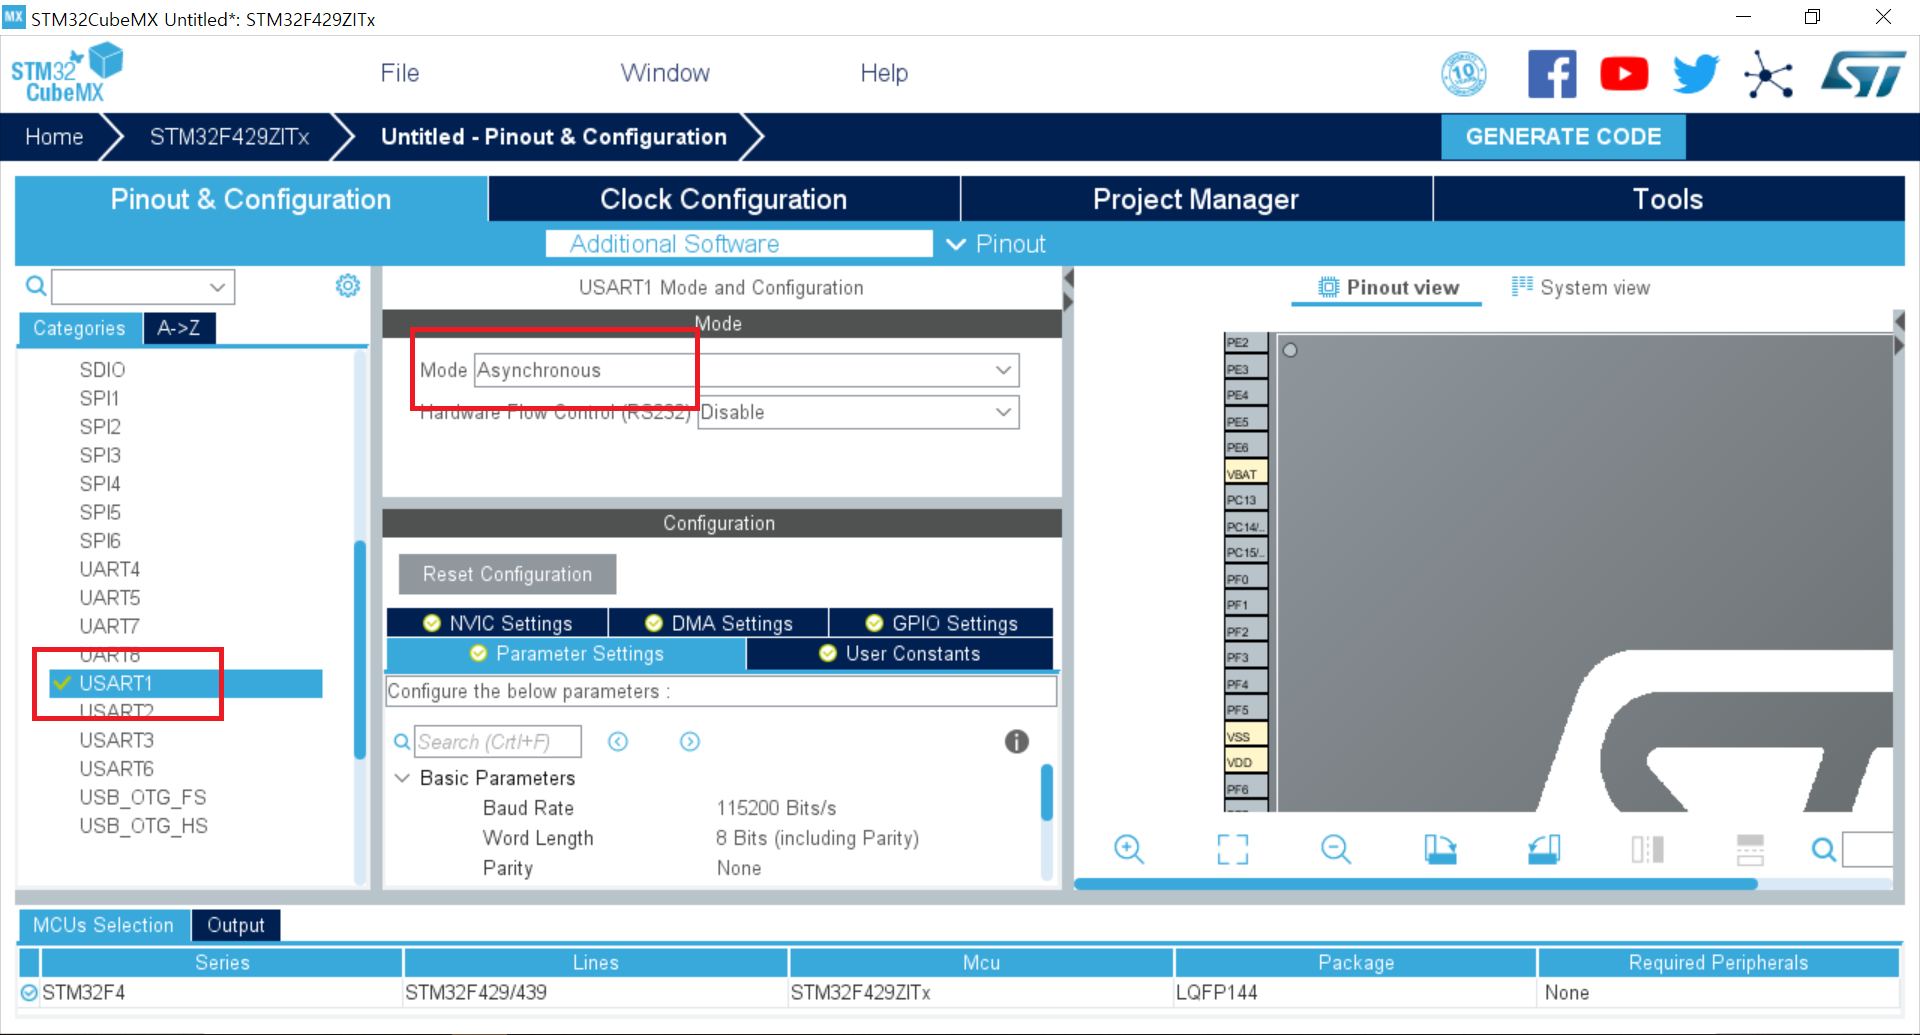Collapse the middle panel with left arrow
Screen dimensions: 1920x1035
pyautogui.click(x=1068, y=277)
